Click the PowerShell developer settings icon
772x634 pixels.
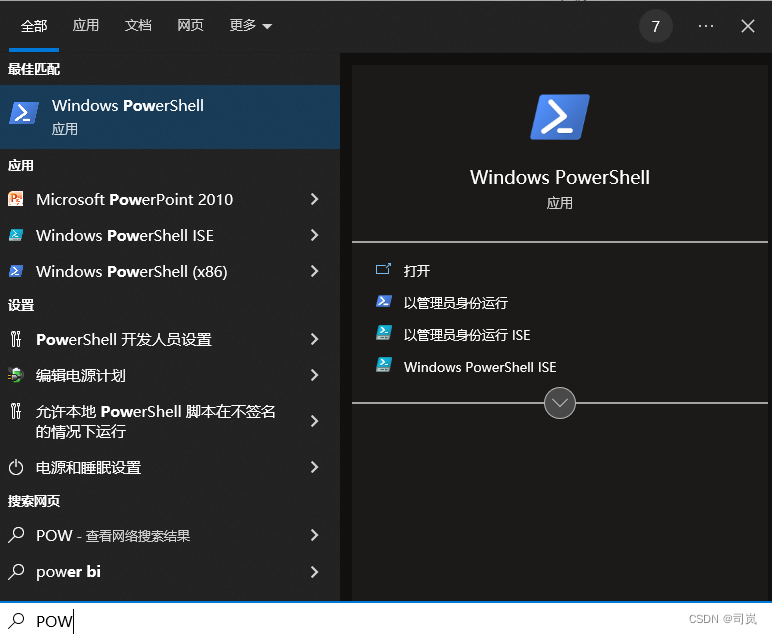16,339
